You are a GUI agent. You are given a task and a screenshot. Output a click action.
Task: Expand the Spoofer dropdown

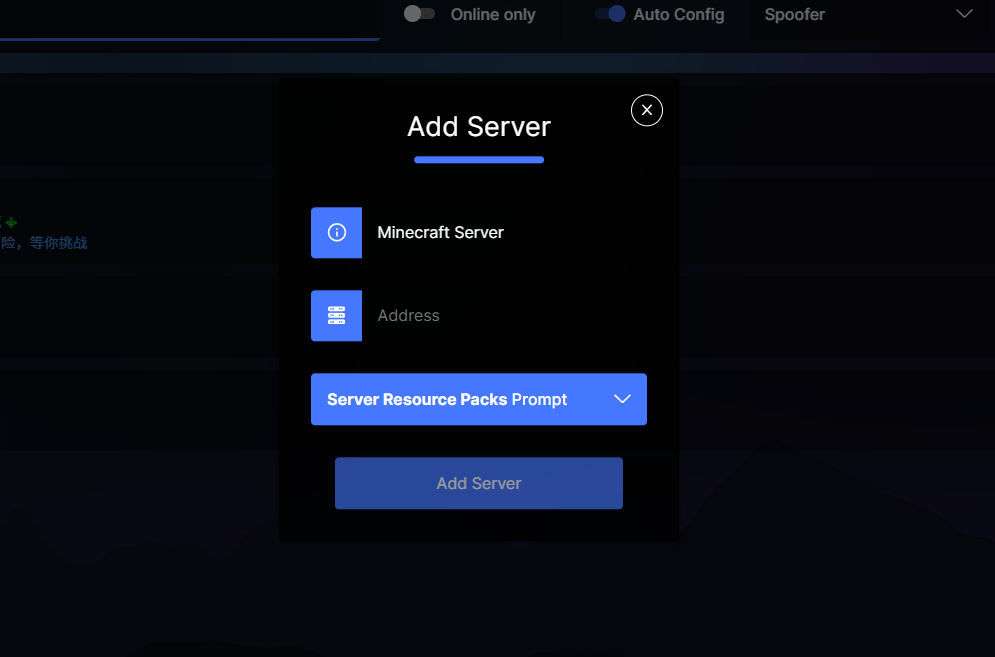(x=869, y=15)
